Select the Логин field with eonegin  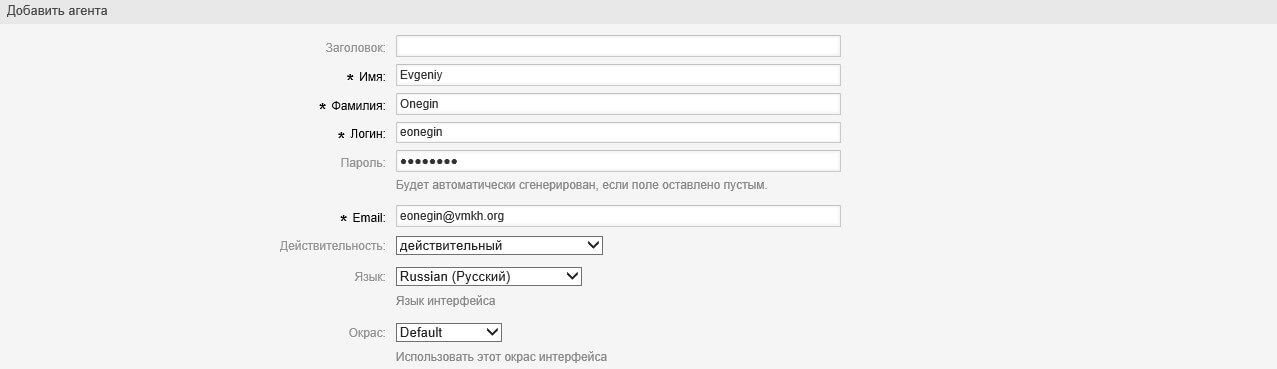tap(618, 132)
